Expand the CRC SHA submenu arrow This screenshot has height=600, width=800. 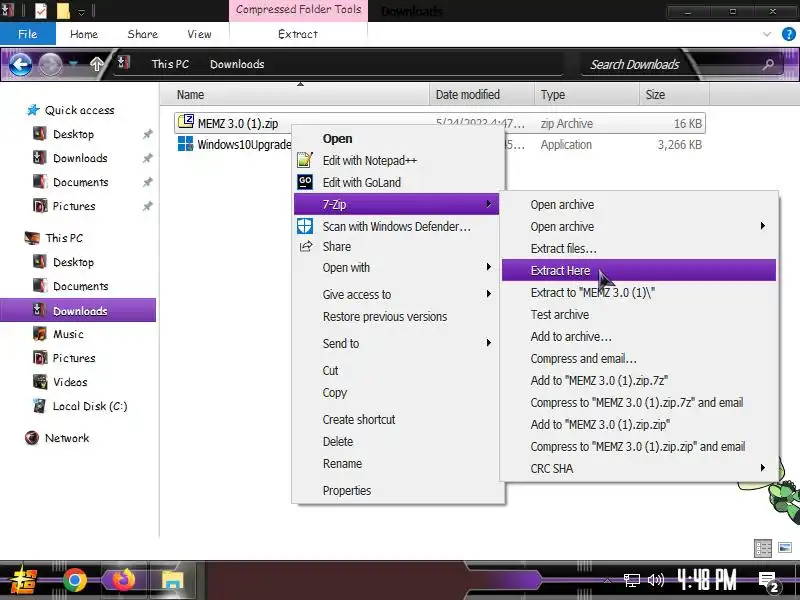pos(762,467)
